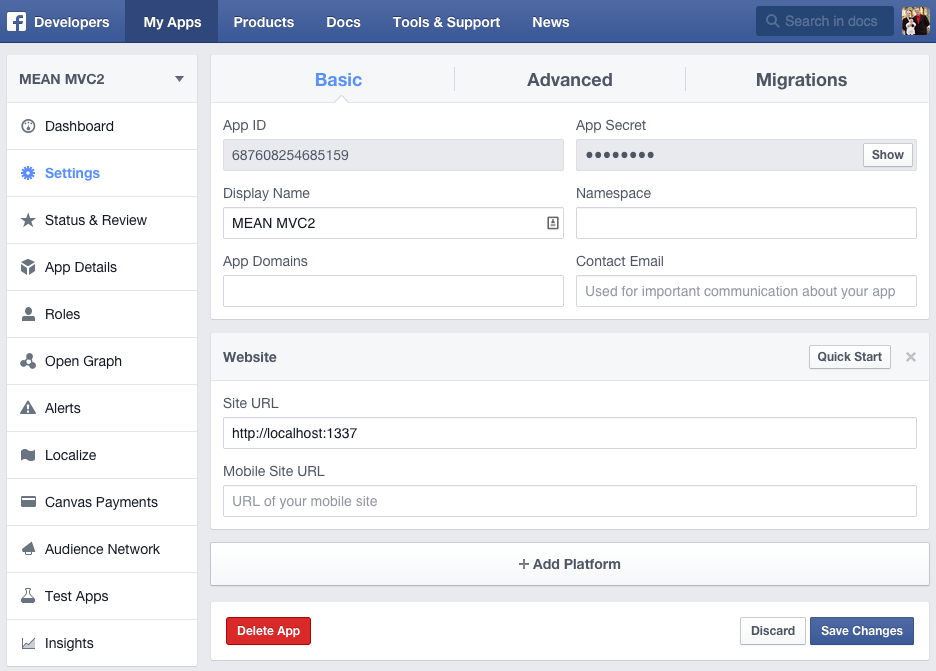Click the Namespace input field
The image size is (936, 671).
pyautogui.click(x=746, y=223)
